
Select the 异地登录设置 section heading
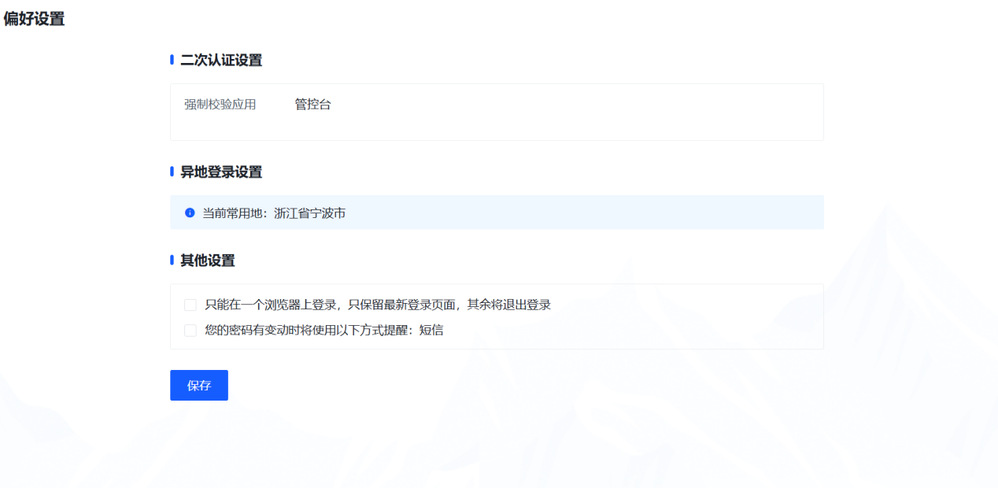(221, 172)
